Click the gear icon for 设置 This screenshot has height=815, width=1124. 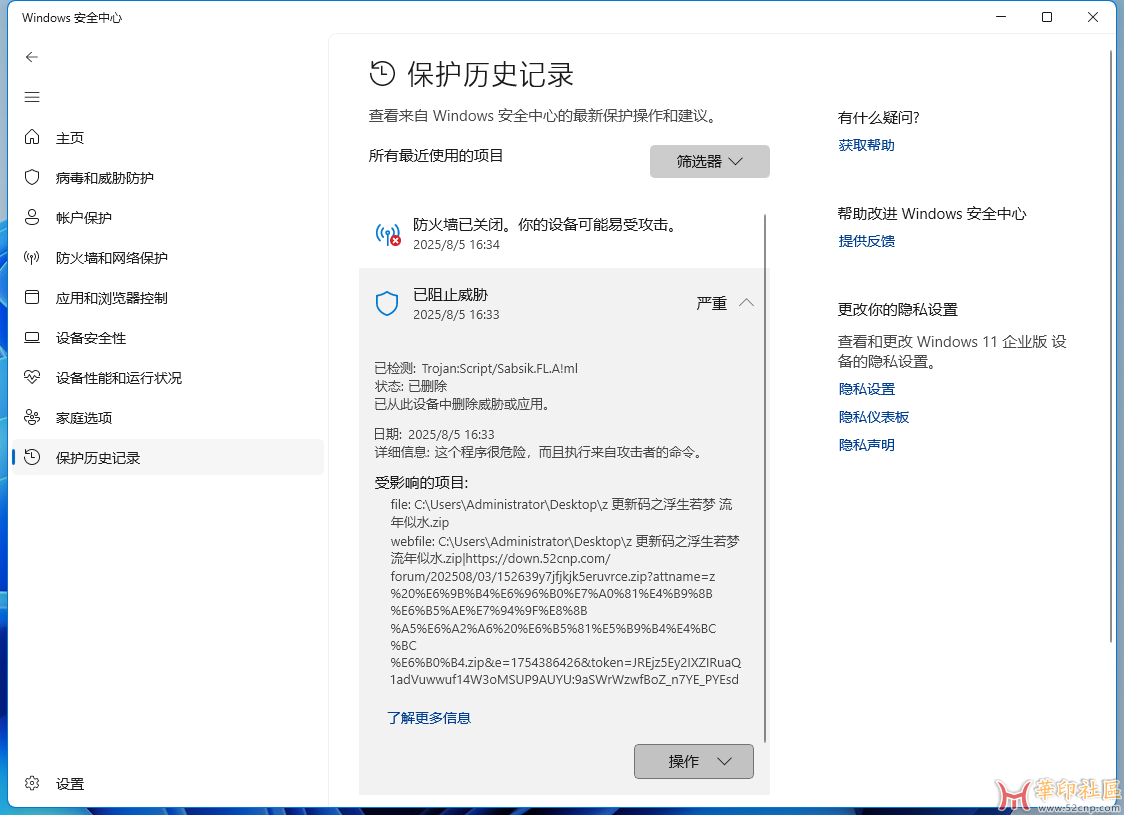point(32,783)
